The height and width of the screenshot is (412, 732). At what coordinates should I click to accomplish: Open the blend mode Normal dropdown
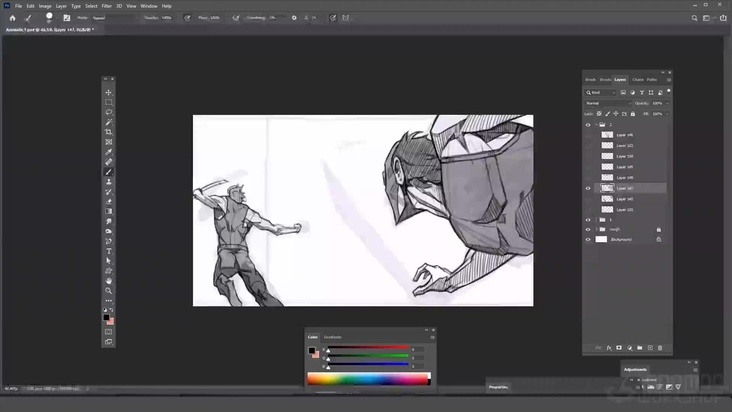click(606, 103)
